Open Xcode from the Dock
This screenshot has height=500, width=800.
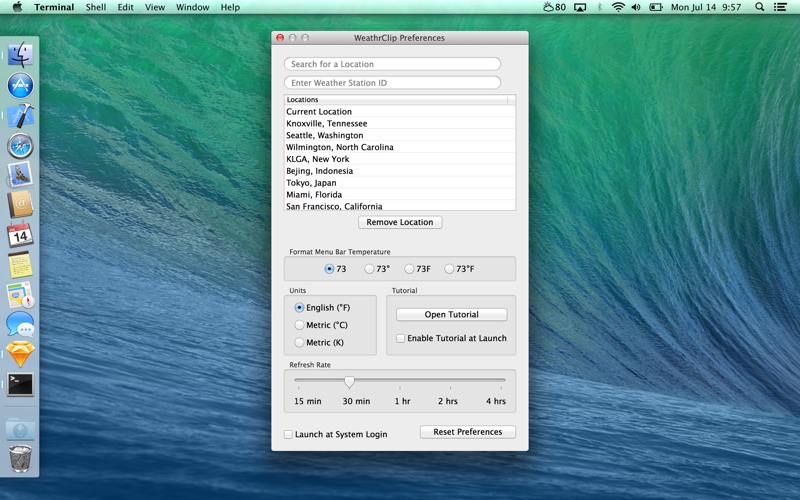tap(20, 116)
